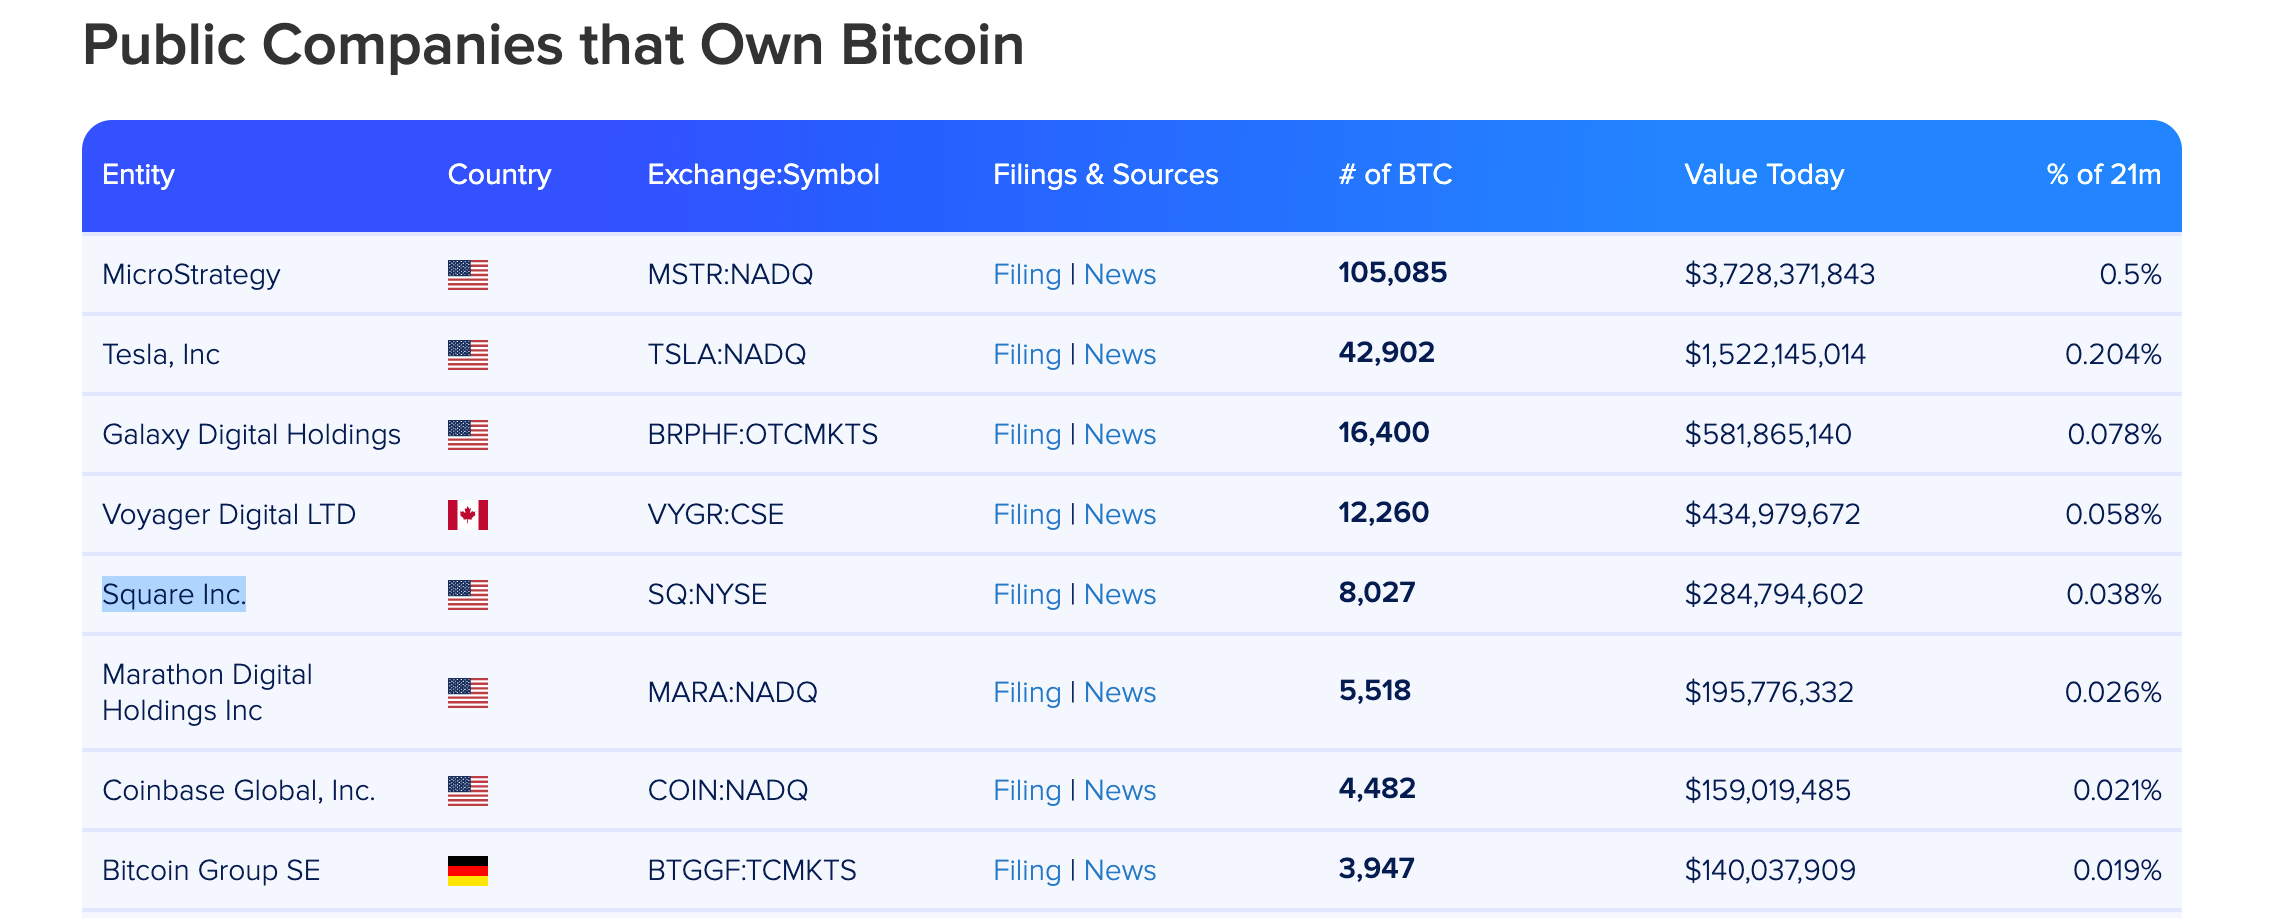2280x918 pixels.
Task: Open the Filing link for Square Inc.
Action: [1027, 594]
